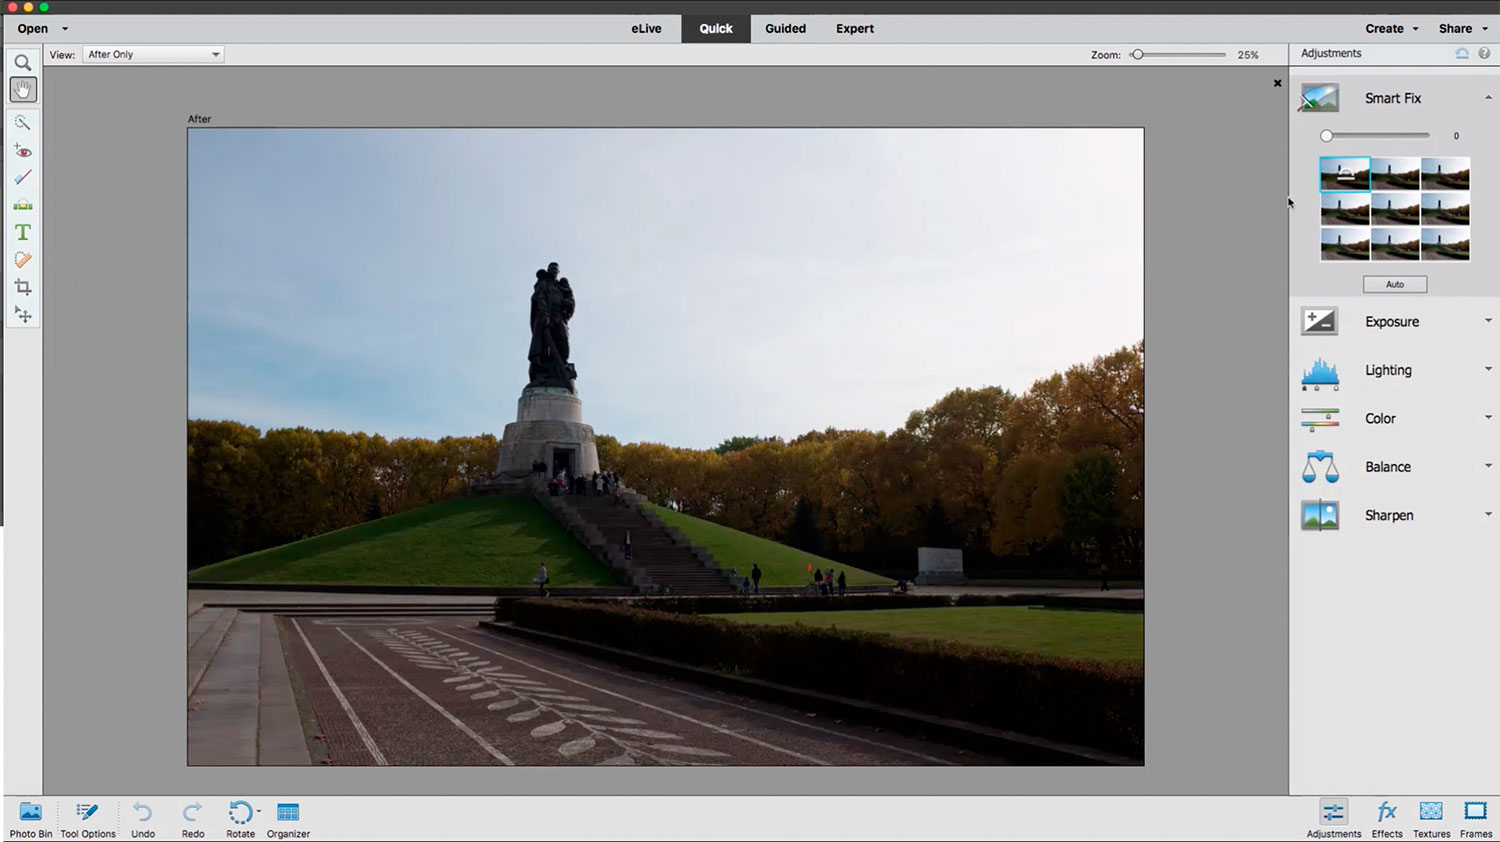The width and height of the screenshot is (1500, 842).
Task: Choose the Red Eye Removal tool
Action: [x=22, y=151]
